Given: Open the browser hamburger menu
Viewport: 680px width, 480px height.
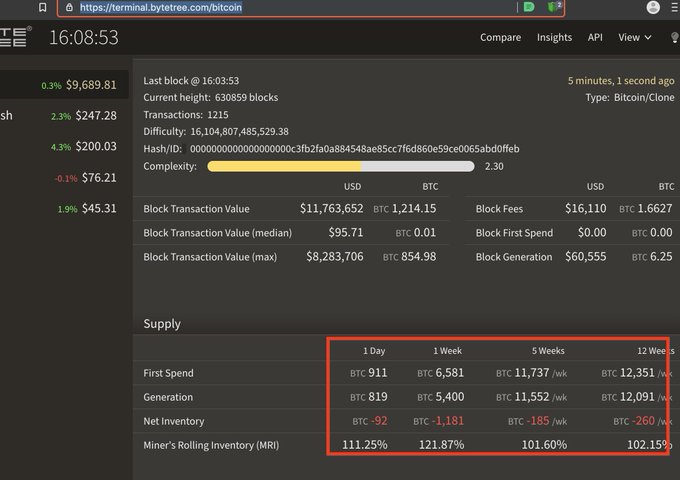Looking at the screenshot, I should coord(675,7).
